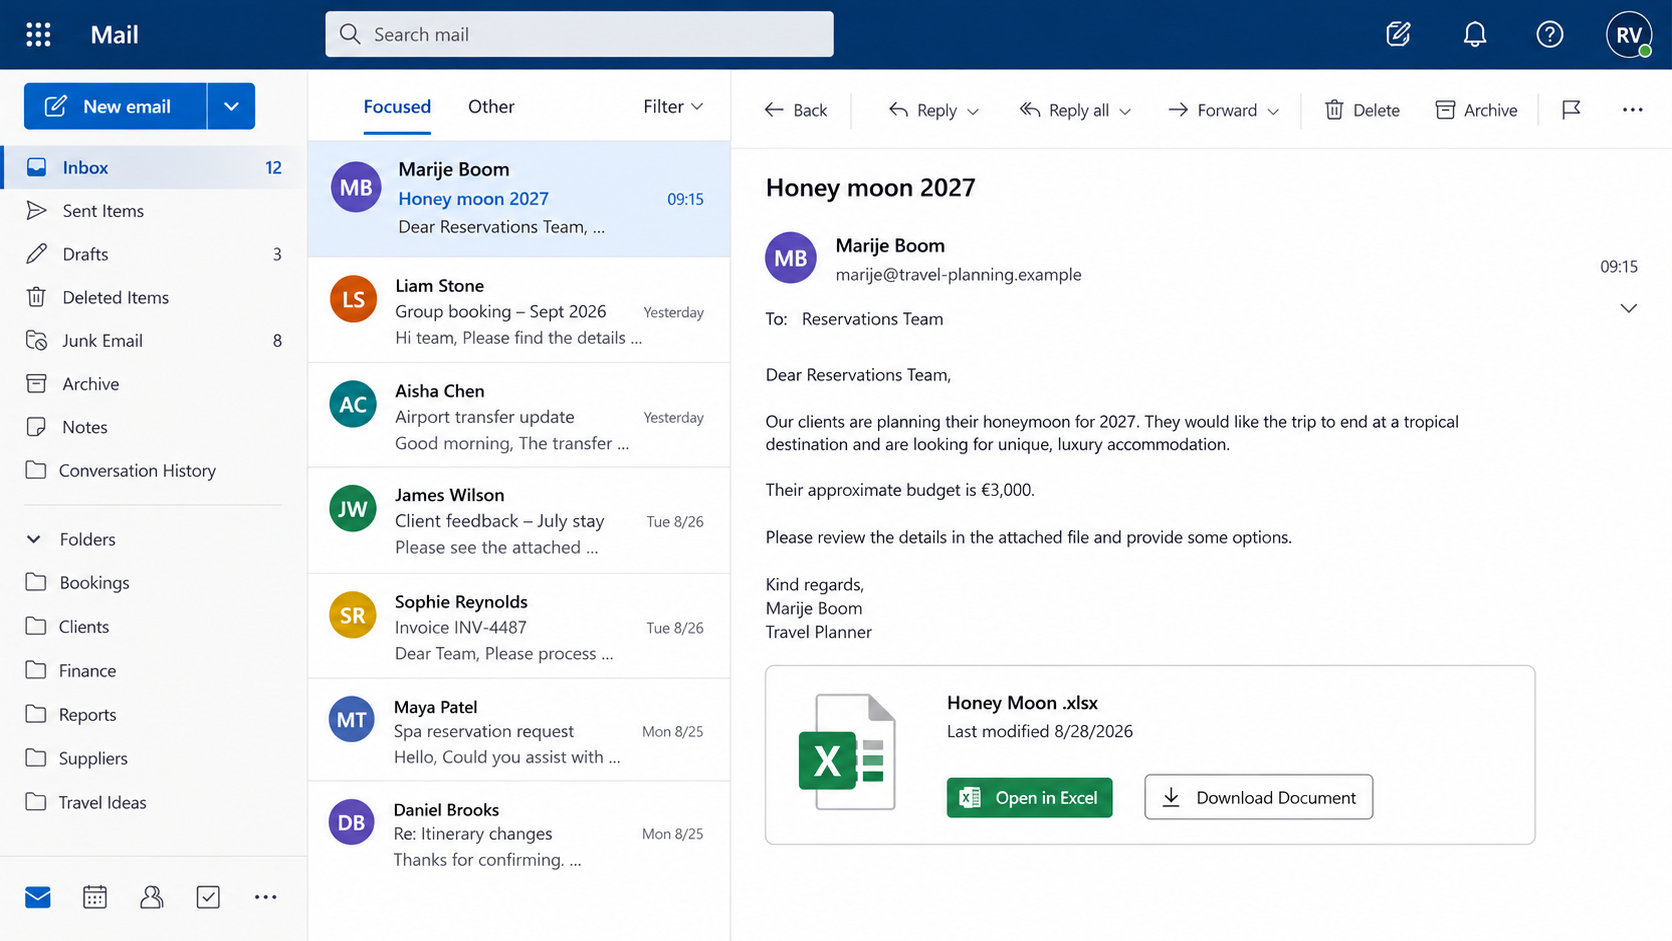
Task: Switch to Calendar in bottom bar
Action: (95, 897)
